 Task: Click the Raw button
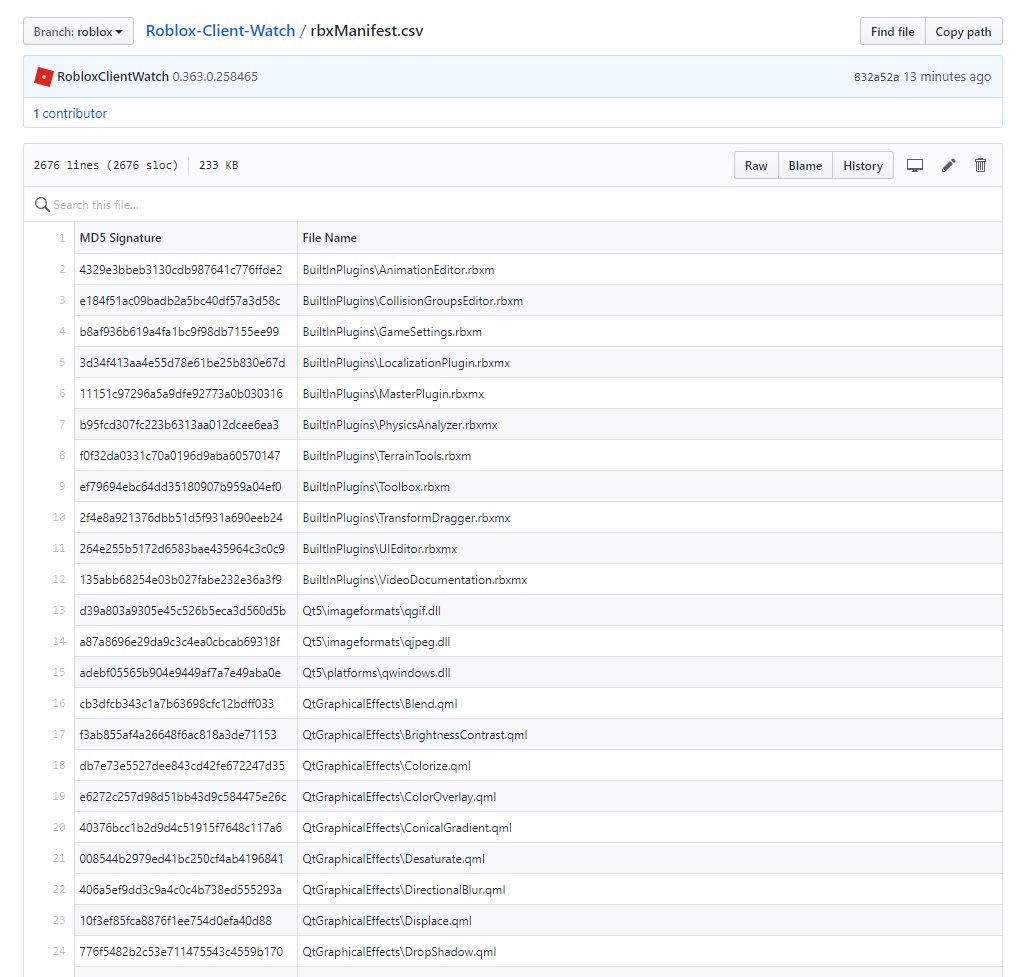(x=756, y=166)
